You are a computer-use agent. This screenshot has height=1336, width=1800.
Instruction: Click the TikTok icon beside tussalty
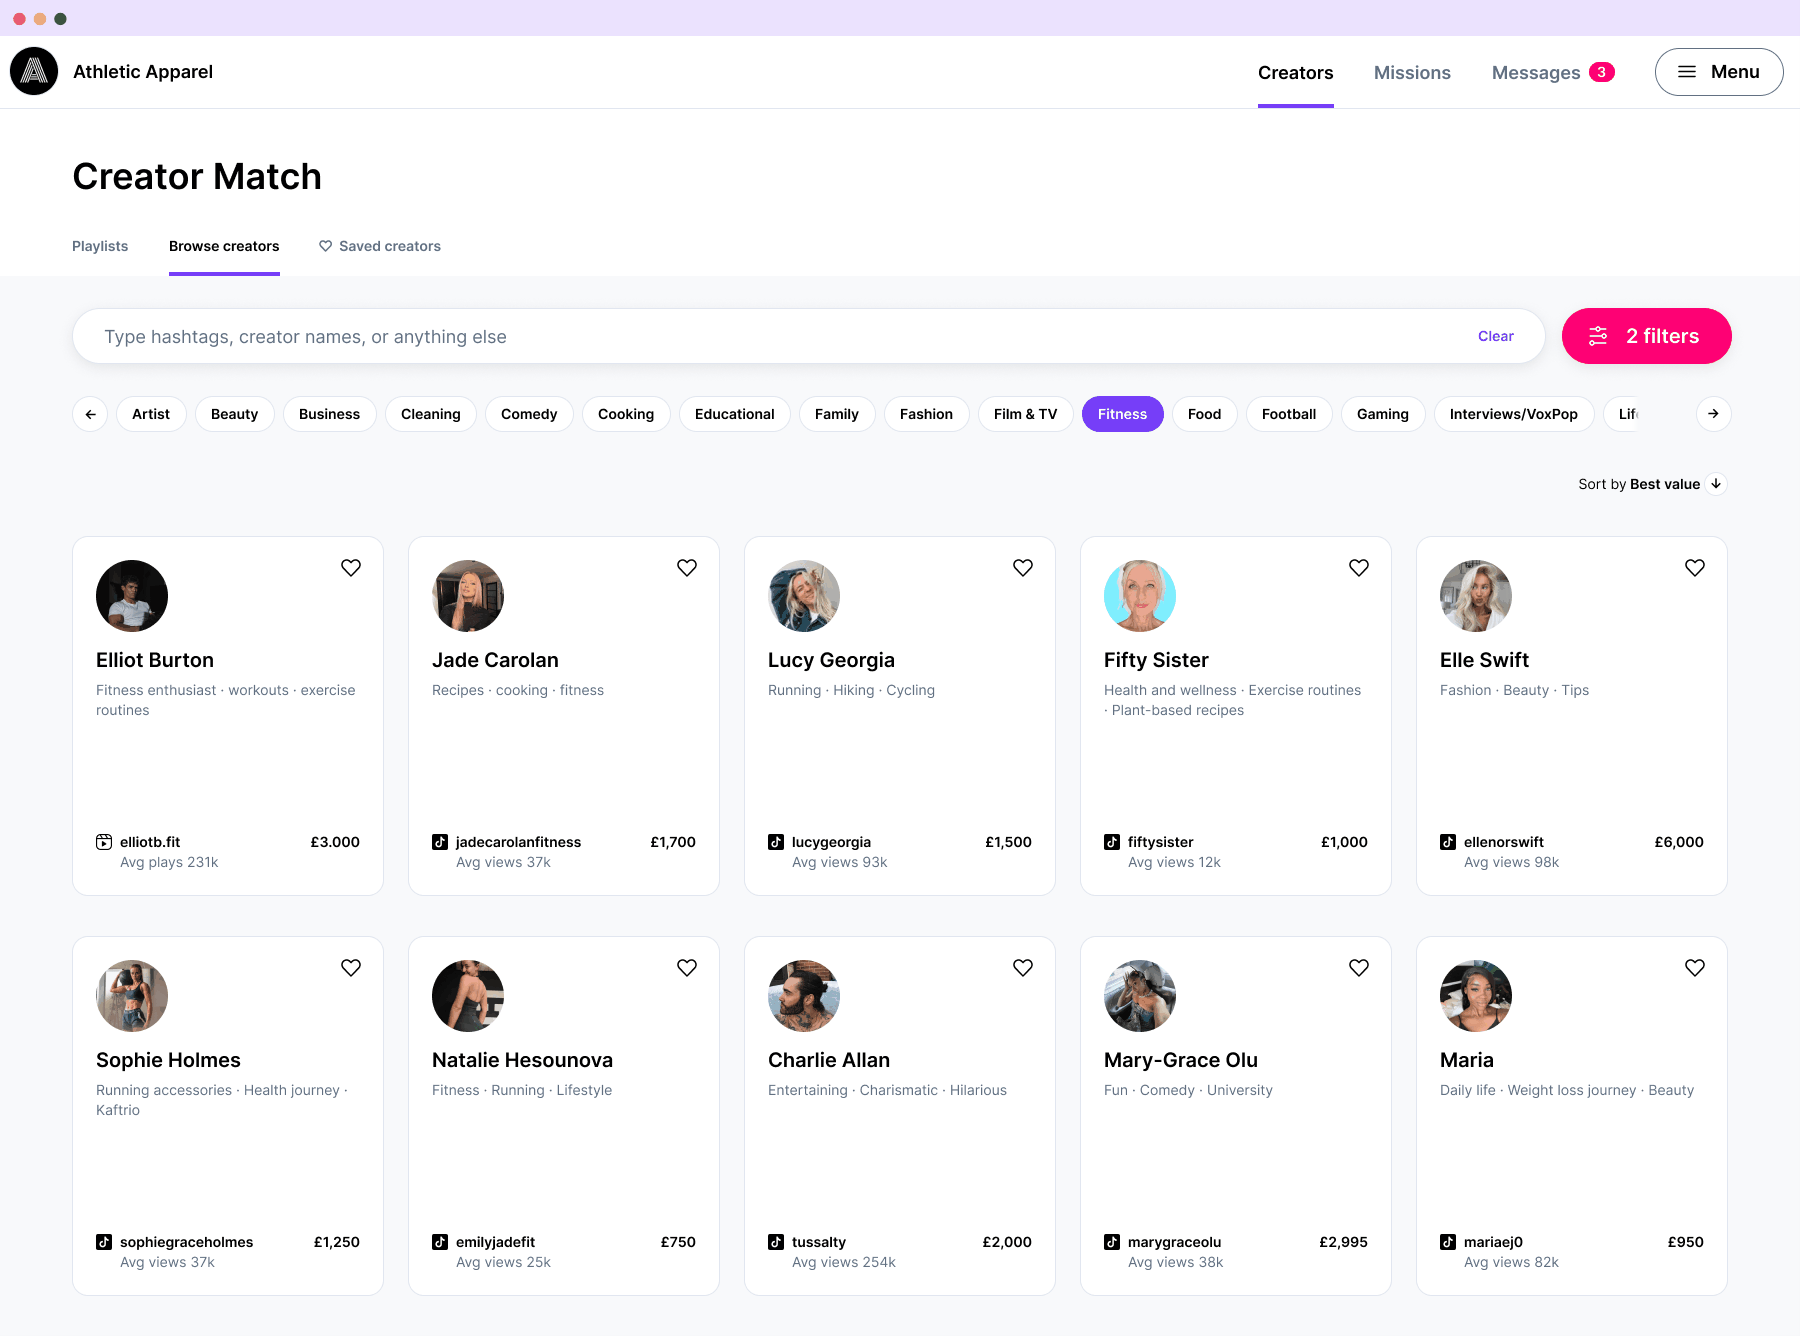tap(776, 1241)
